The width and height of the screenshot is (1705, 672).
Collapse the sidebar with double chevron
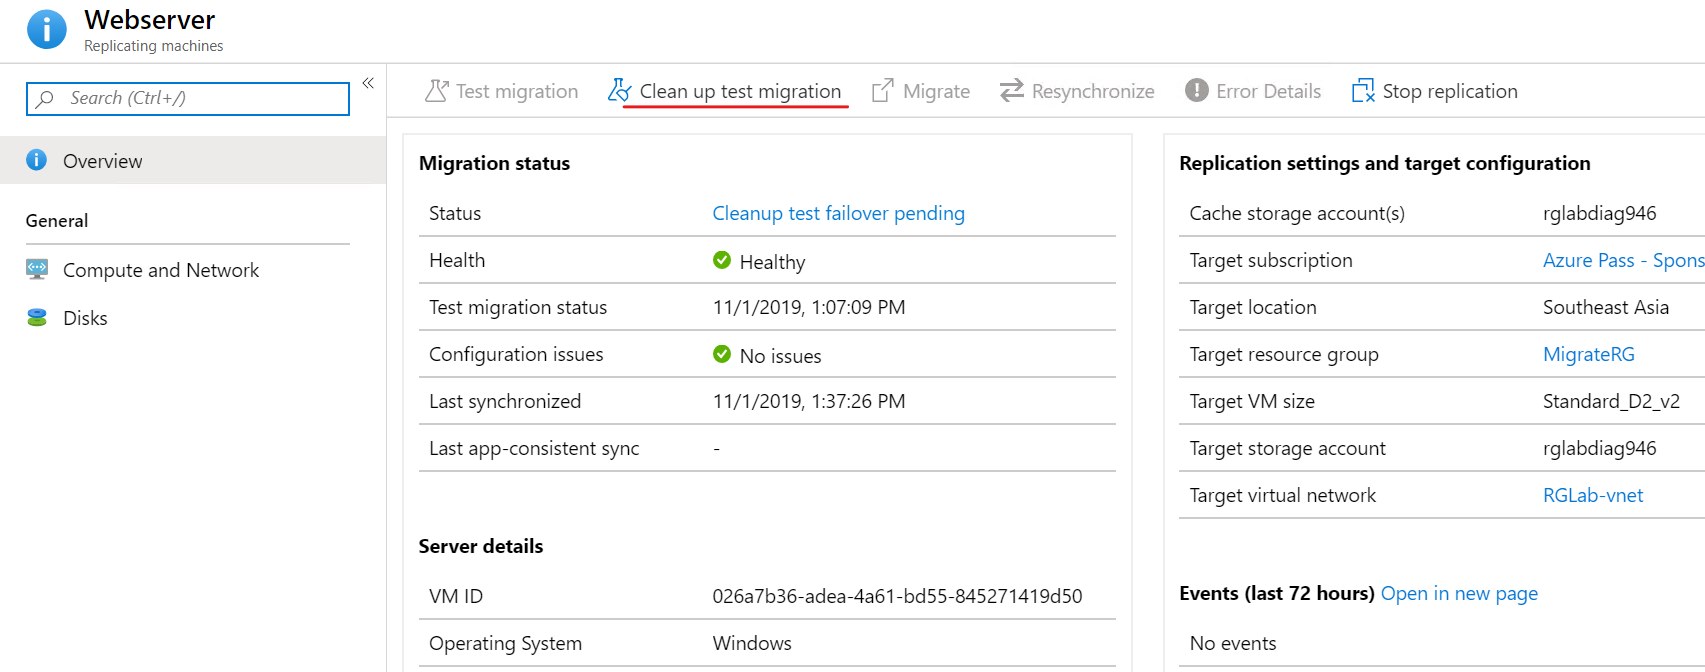368,83
